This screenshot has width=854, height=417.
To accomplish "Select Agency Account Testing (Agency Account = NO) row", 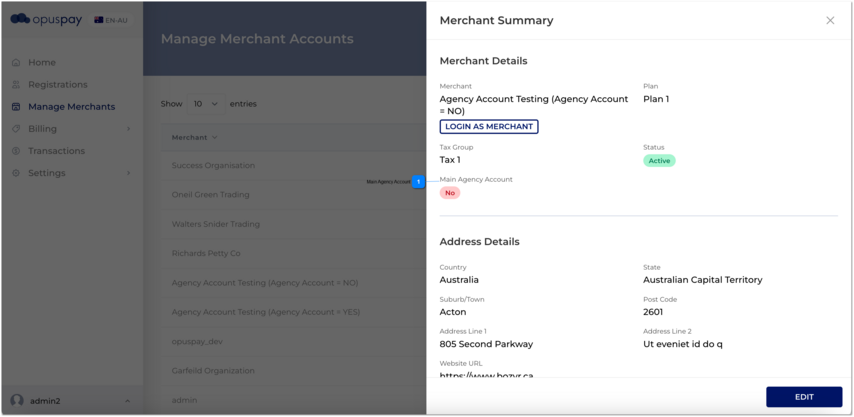I will pos(293,283).
